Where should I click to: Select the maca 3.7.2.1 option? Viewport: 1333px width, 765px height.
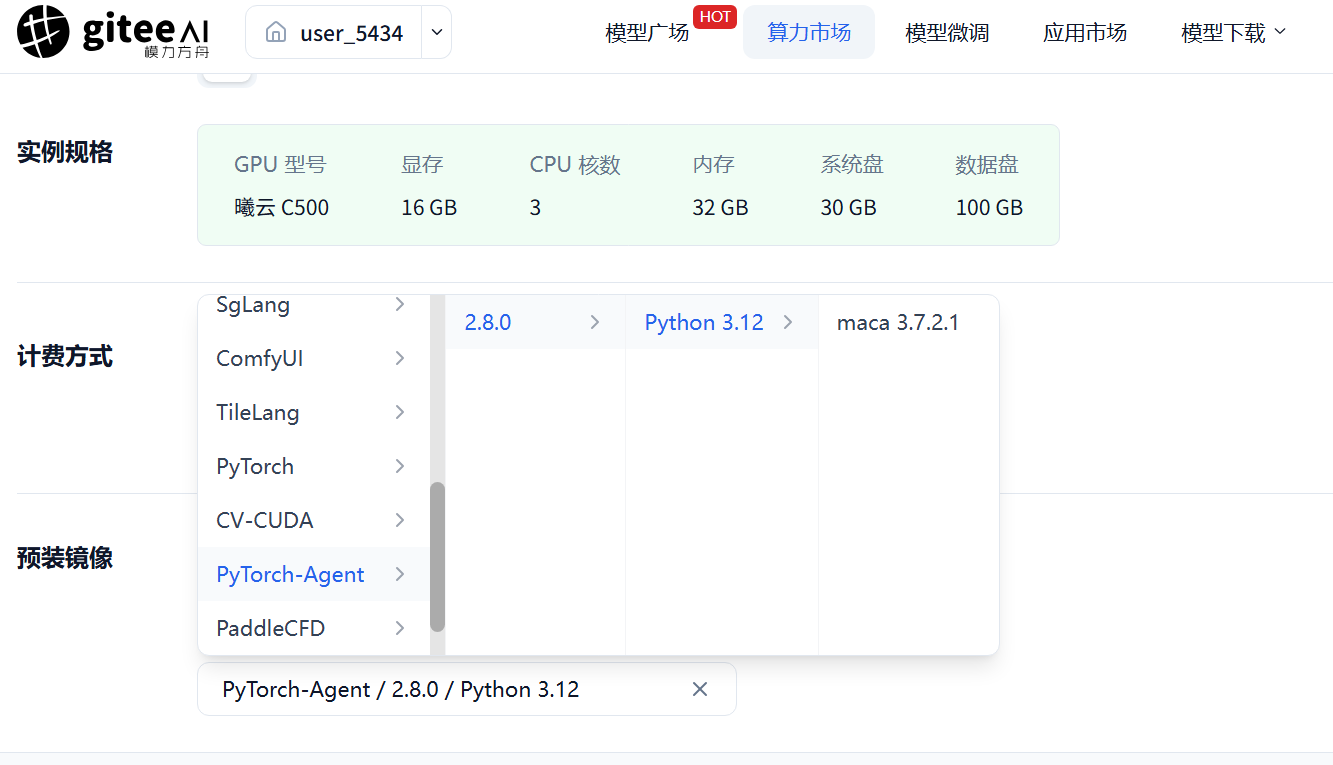tap(908, 322)
